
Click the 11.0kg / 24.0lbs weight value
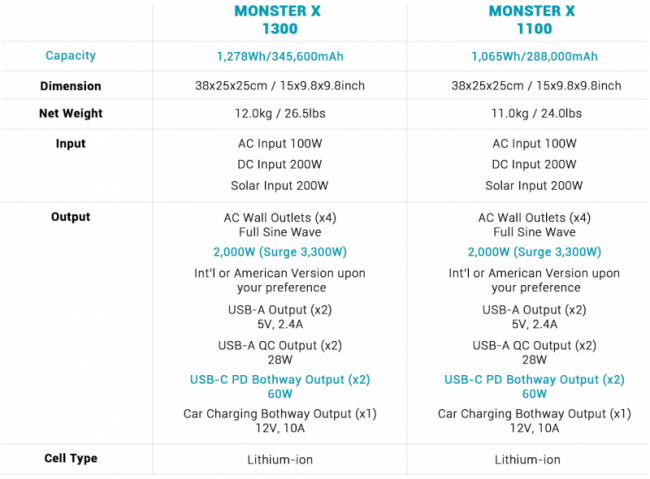coord(534,114)
